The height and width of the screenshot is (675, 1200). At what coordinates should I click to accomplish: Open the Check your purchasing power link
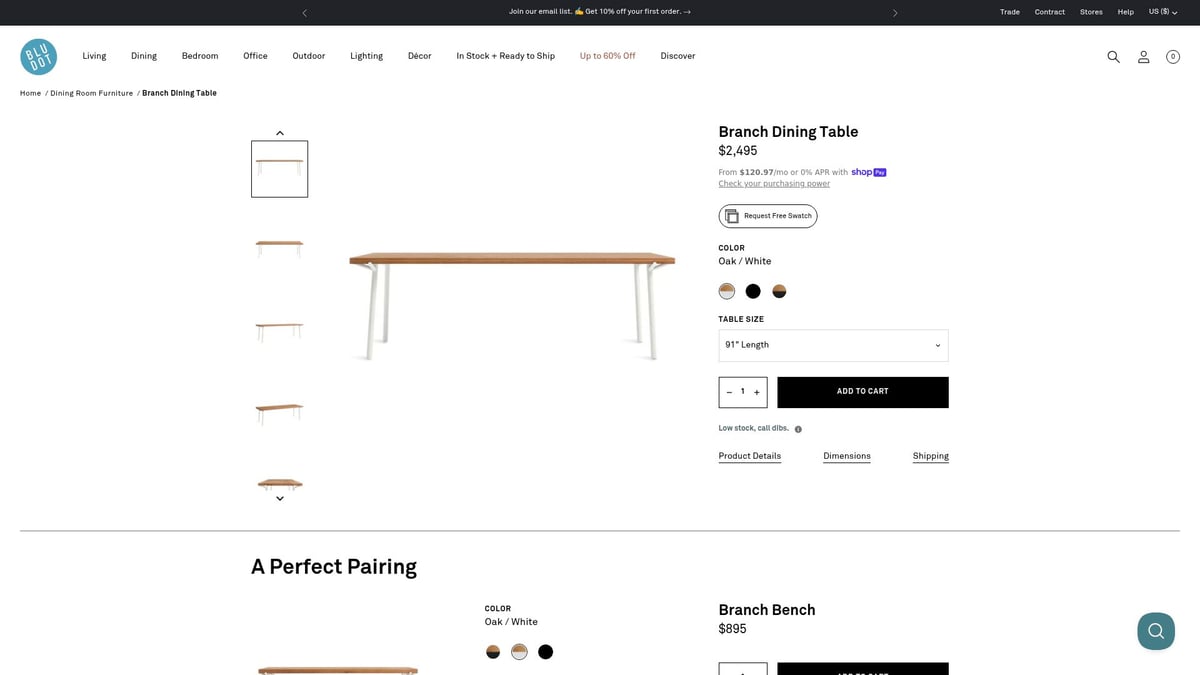click(774, 183)
